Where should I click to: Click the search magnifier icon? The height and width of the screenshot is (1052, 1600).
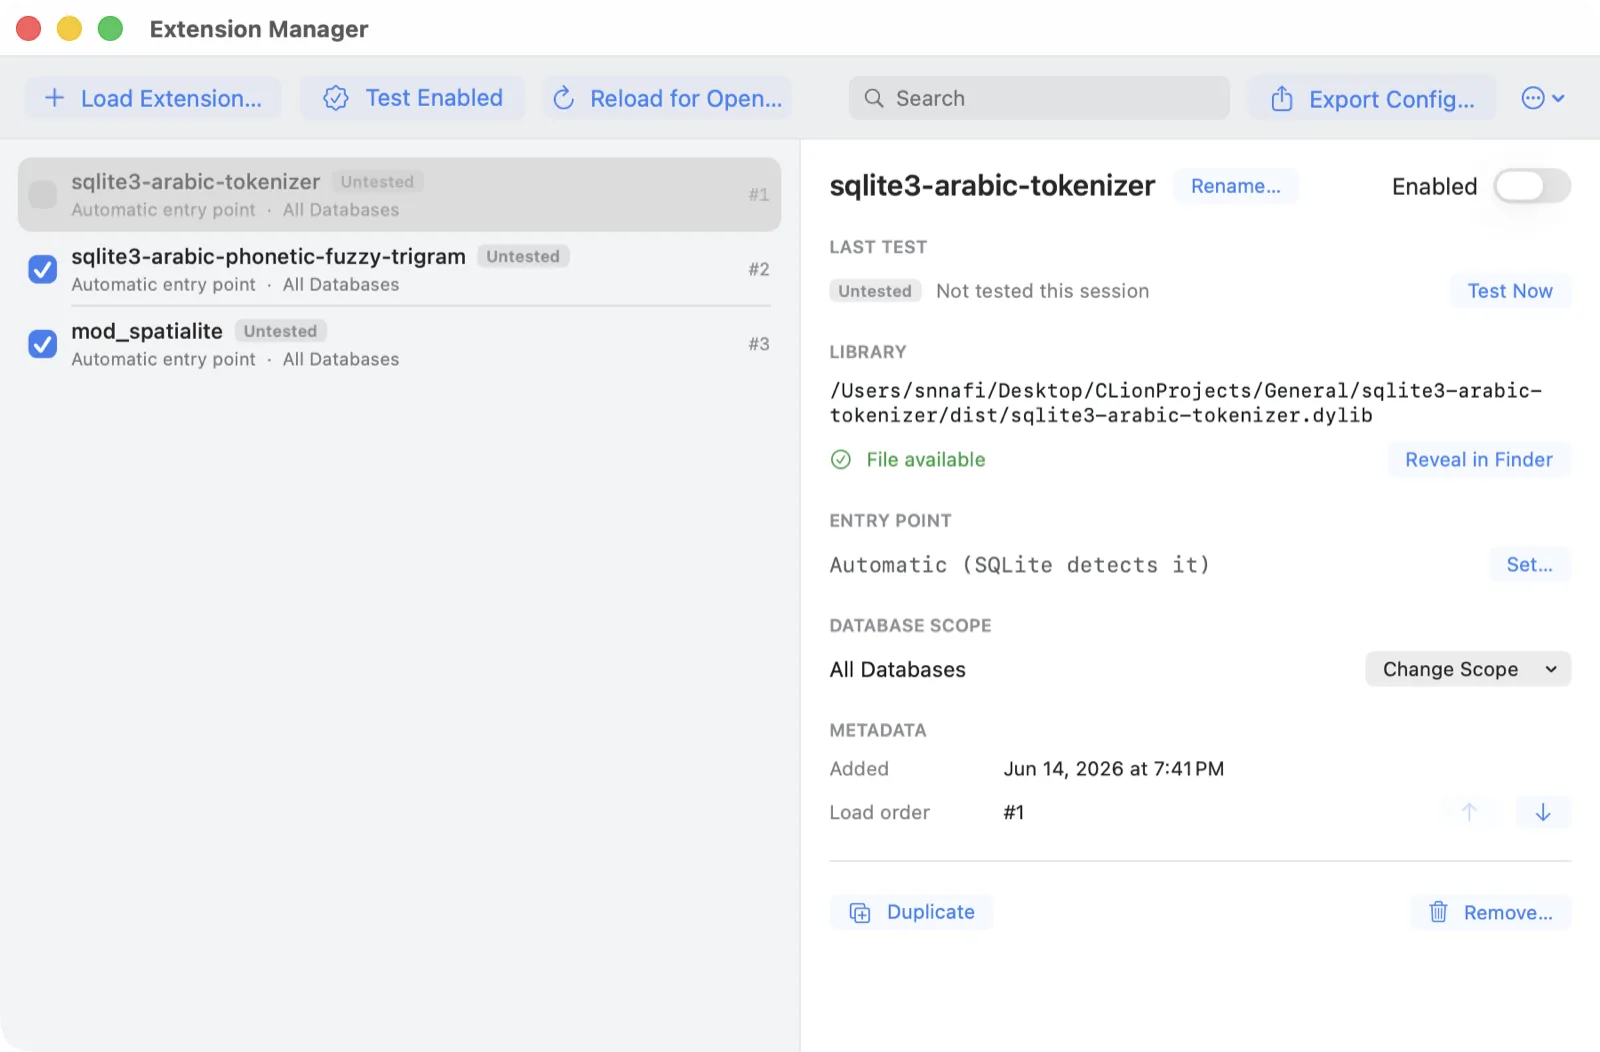(874, 98)
